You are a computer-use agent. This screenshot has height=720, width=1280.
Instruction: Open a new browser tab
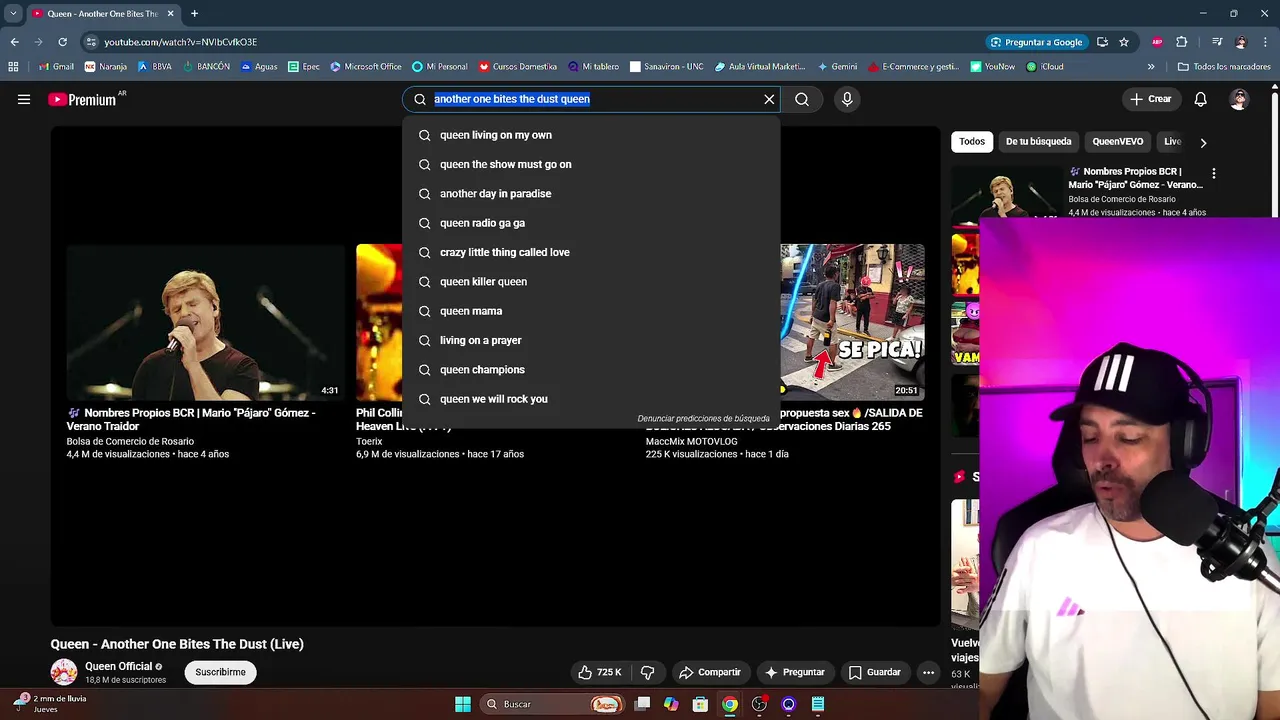(x=194, y=14)
